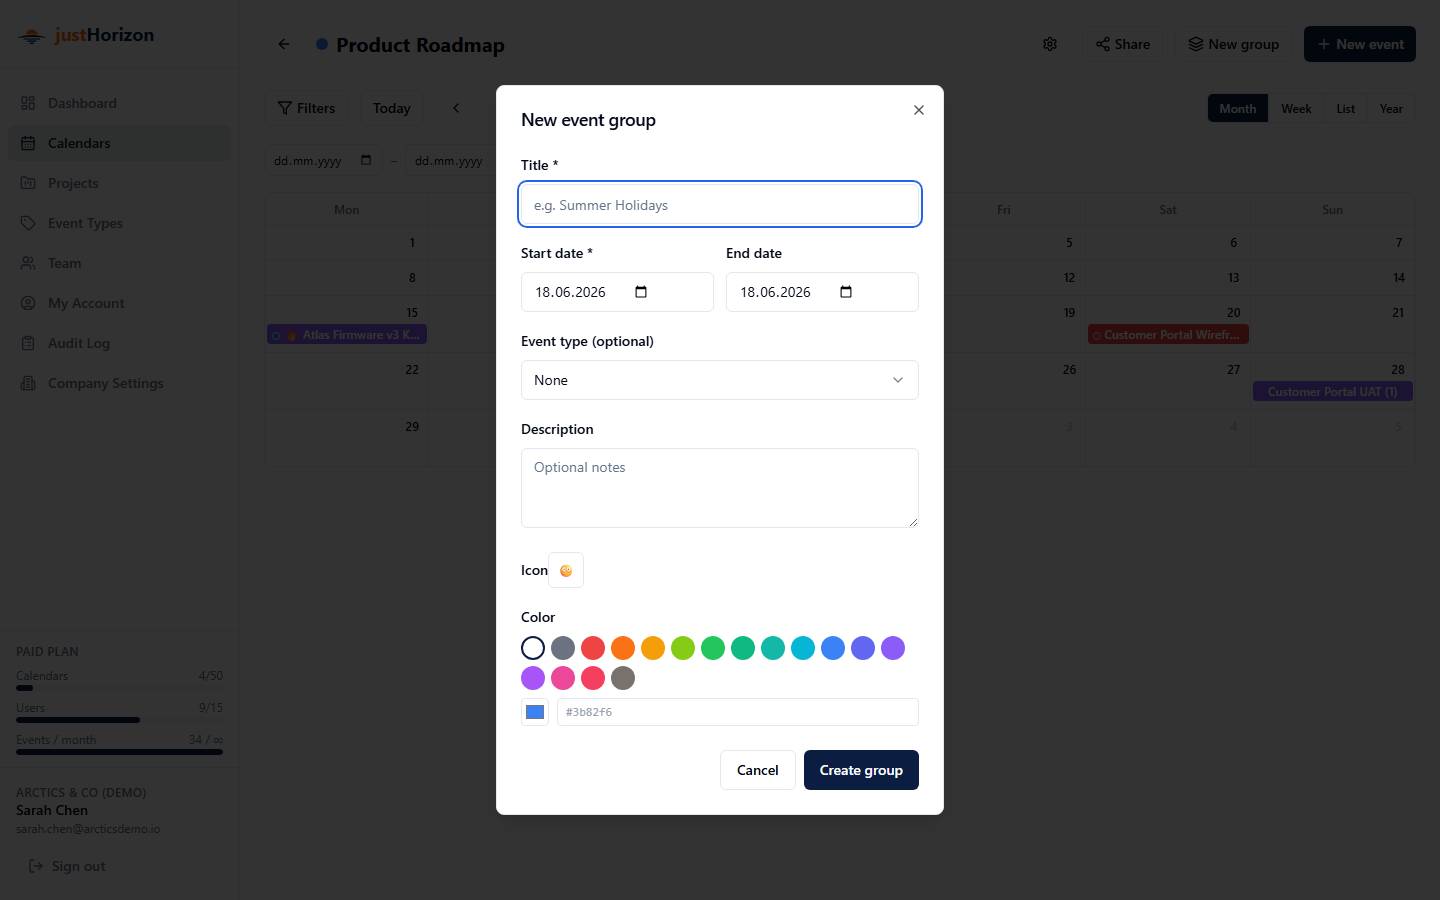Select the orange color swatch
The width and height of the screenshot is (1440, 900).
(x=623, y=648)
